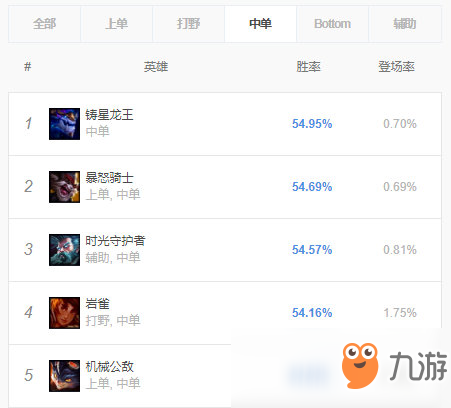Open the Bottom role tab
This screenshot has height=408, width=451.
pos(332,24)
